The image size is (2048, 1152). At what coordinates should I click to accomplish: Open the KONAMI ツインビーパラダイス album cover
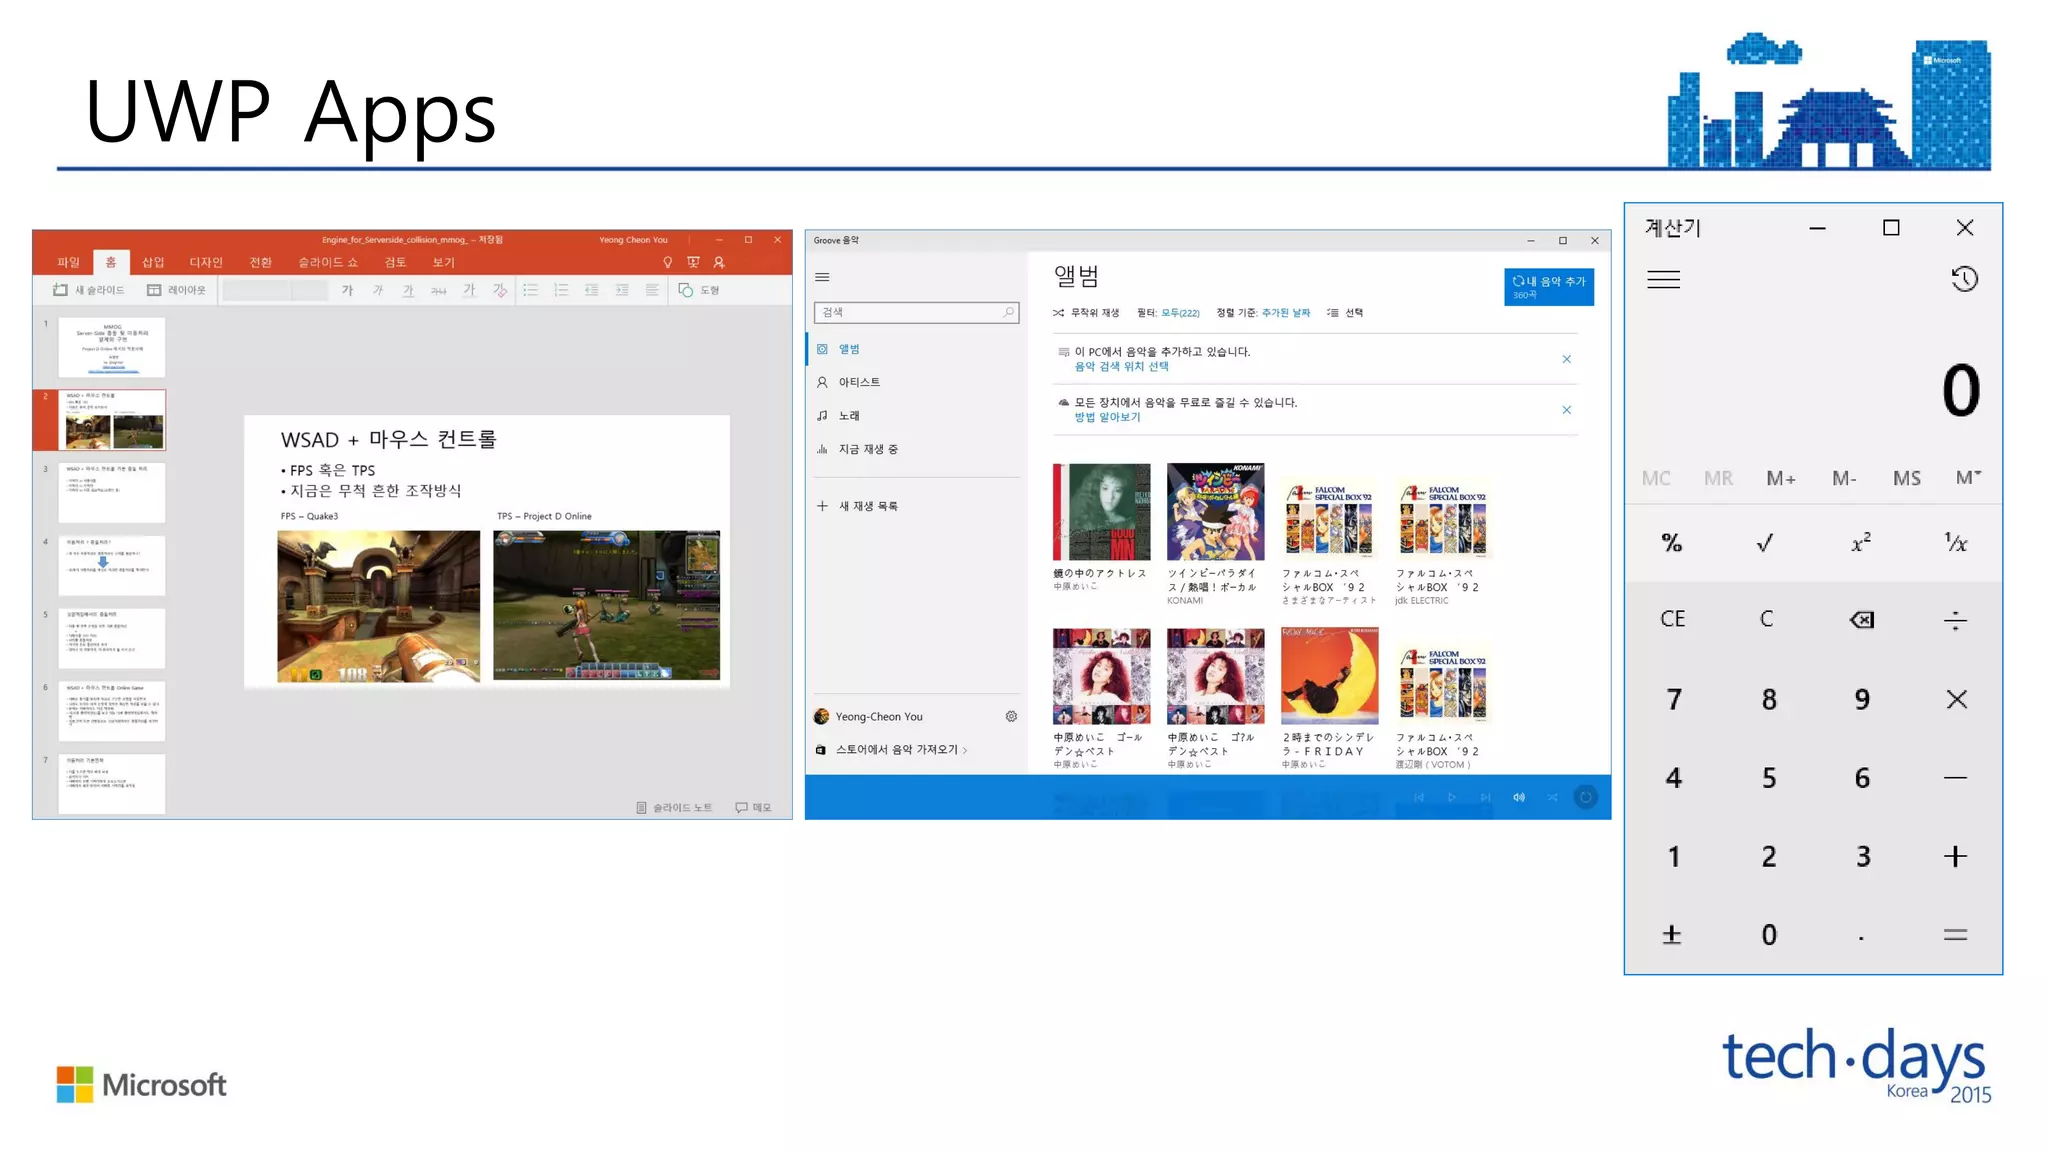tap(1215, 511)
